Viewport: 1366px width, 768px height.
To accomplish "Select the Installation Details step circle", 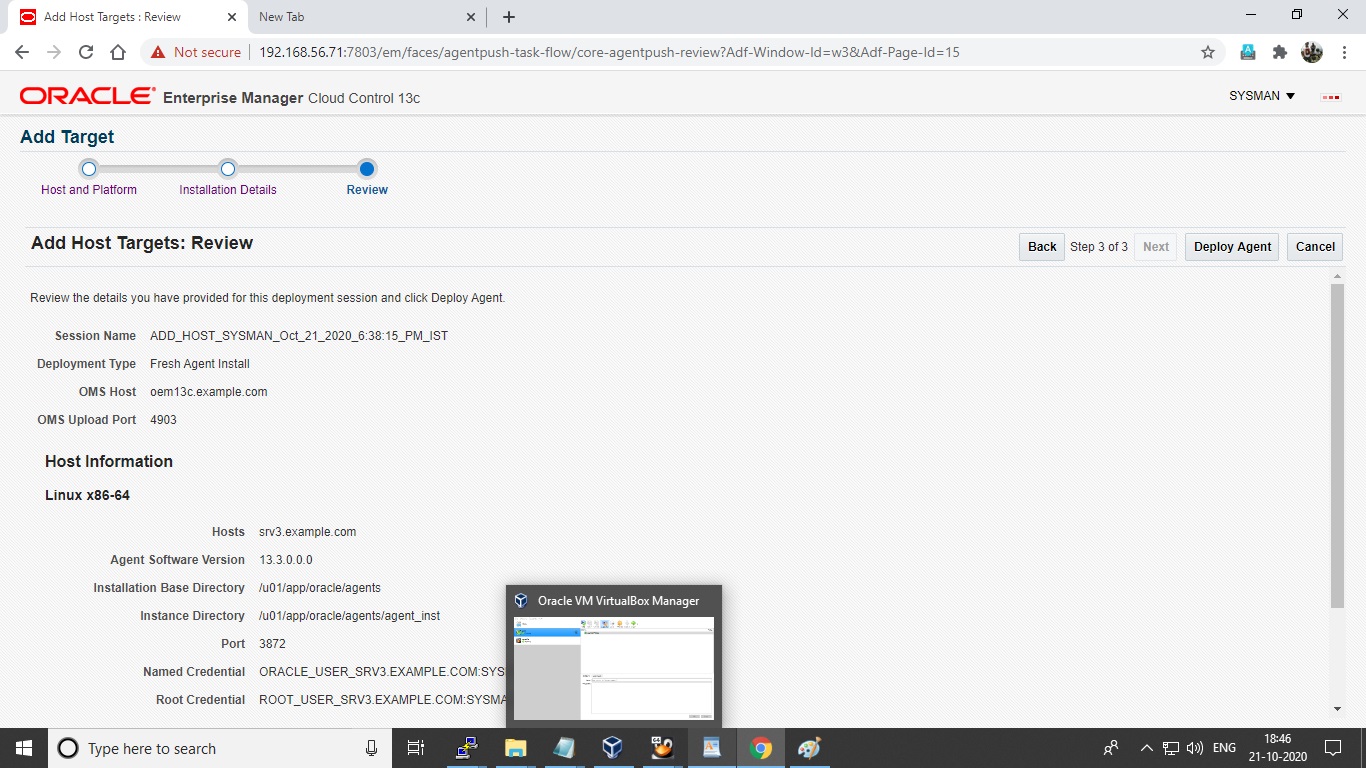I will click(227, 168).
